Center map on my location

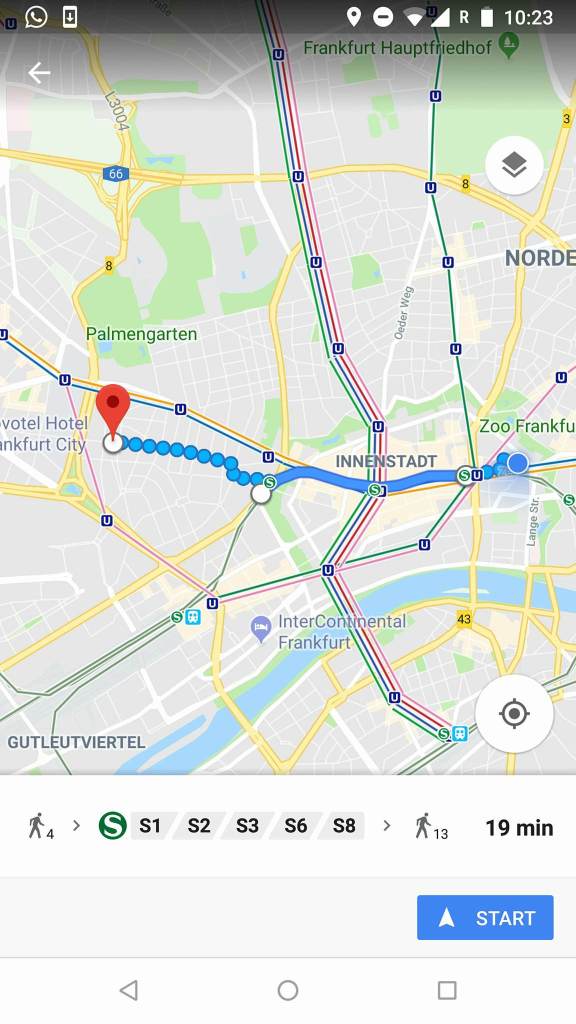(x=515, y=714)
